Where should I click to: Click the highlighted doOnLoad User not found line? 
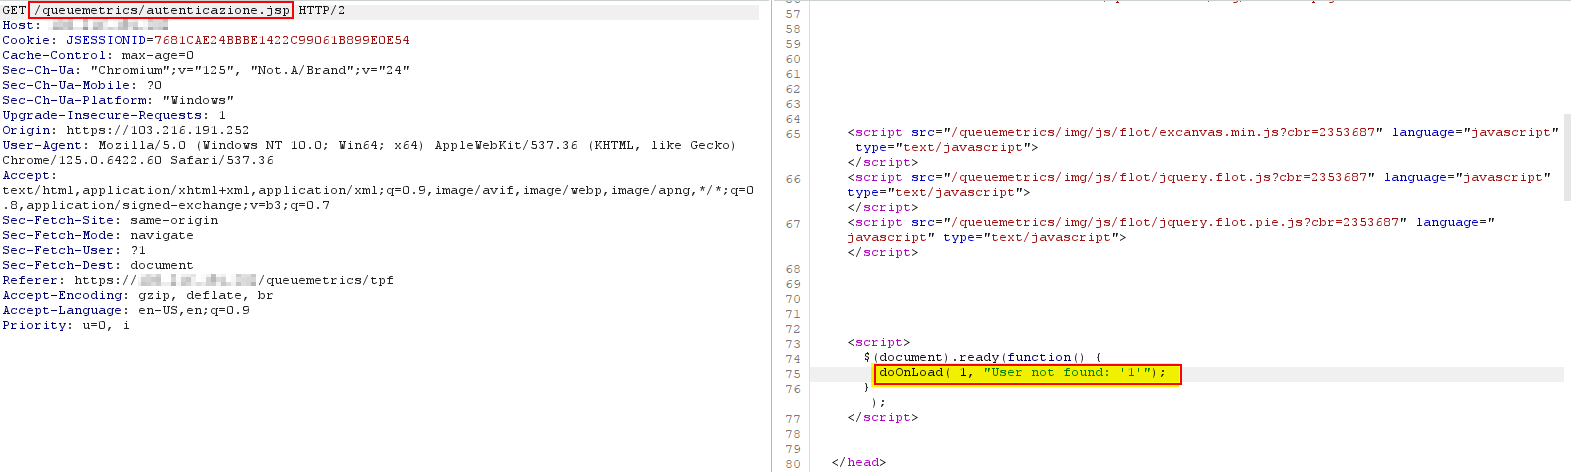point(1027,373)
